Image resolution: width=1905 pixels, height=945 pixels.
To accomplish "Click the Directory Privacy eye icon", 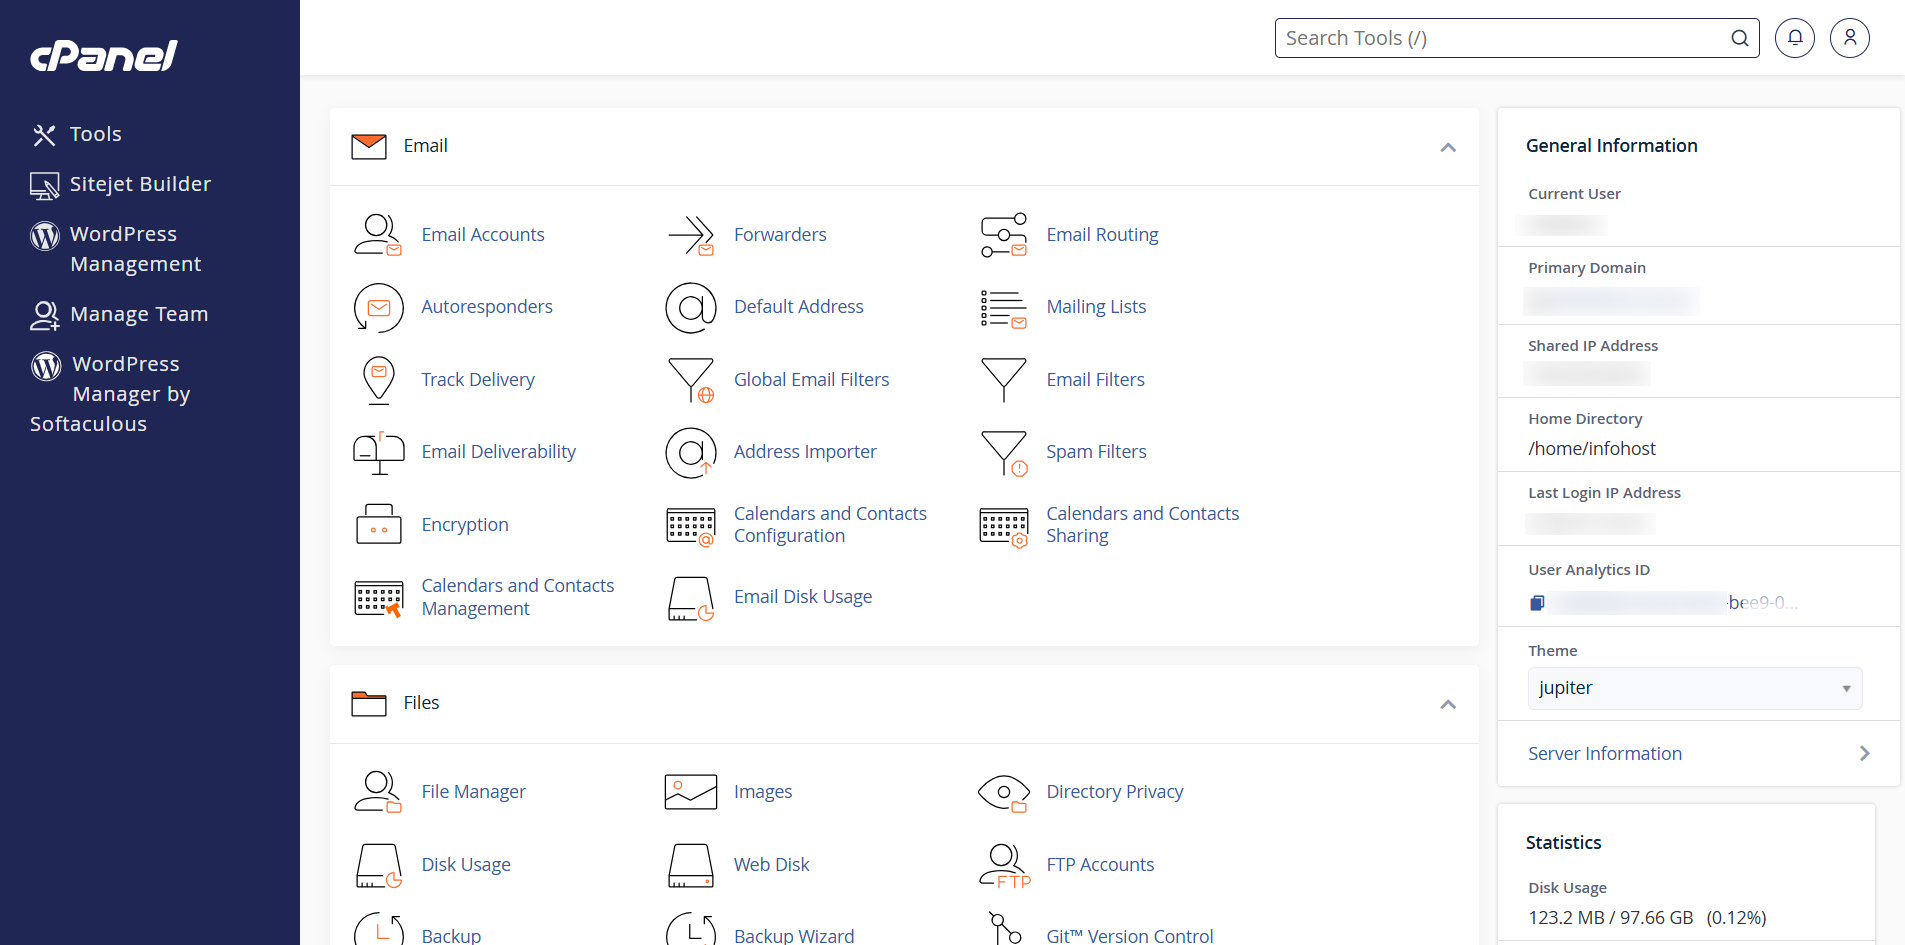I will [1004, 793].
